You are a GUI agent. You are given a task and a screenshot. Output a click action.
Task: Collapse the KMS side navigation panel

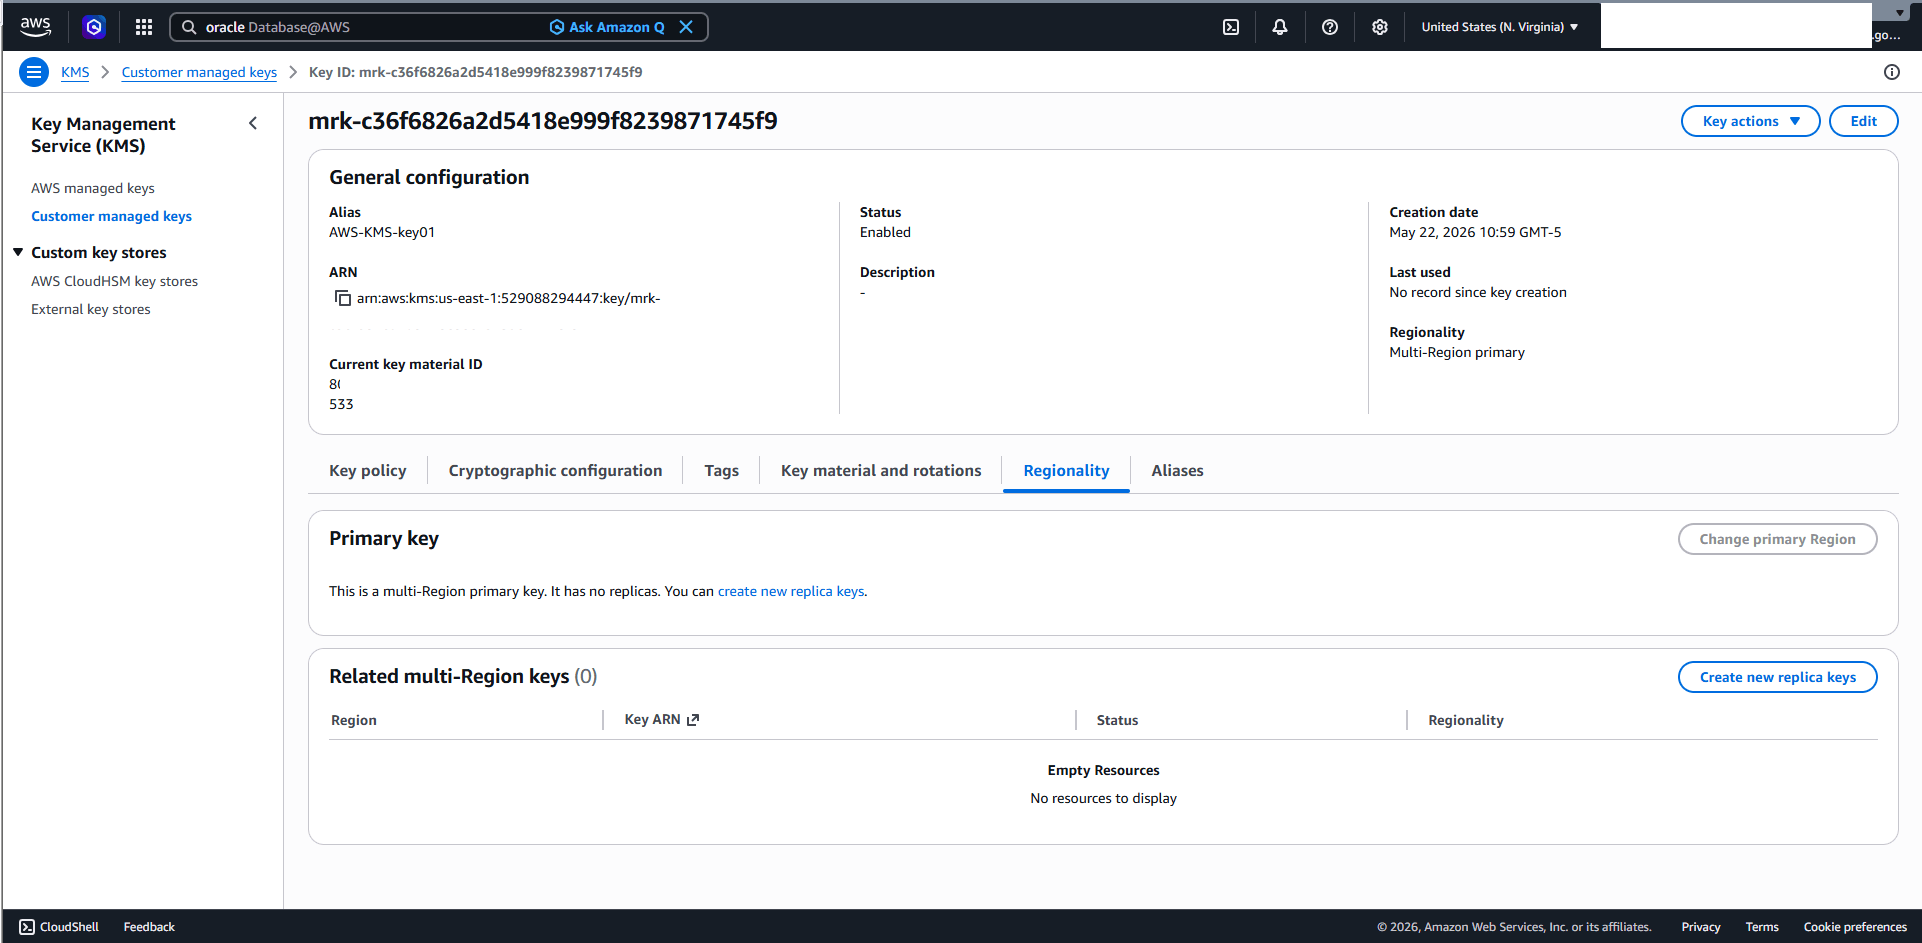(253, 123)
